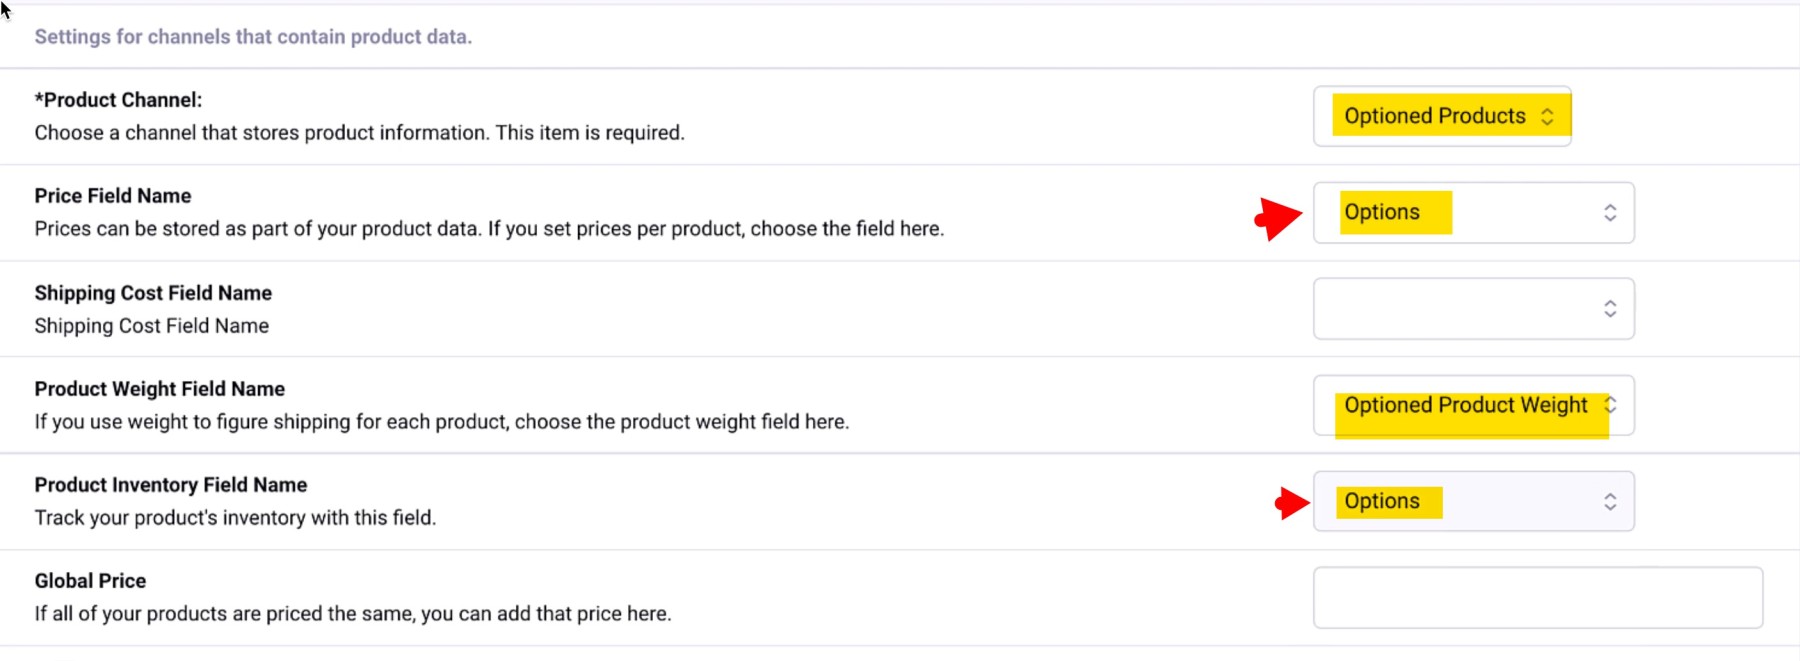
Task: Click the stepper arrows on Price Field dropdown
Action: [1610, 212]
